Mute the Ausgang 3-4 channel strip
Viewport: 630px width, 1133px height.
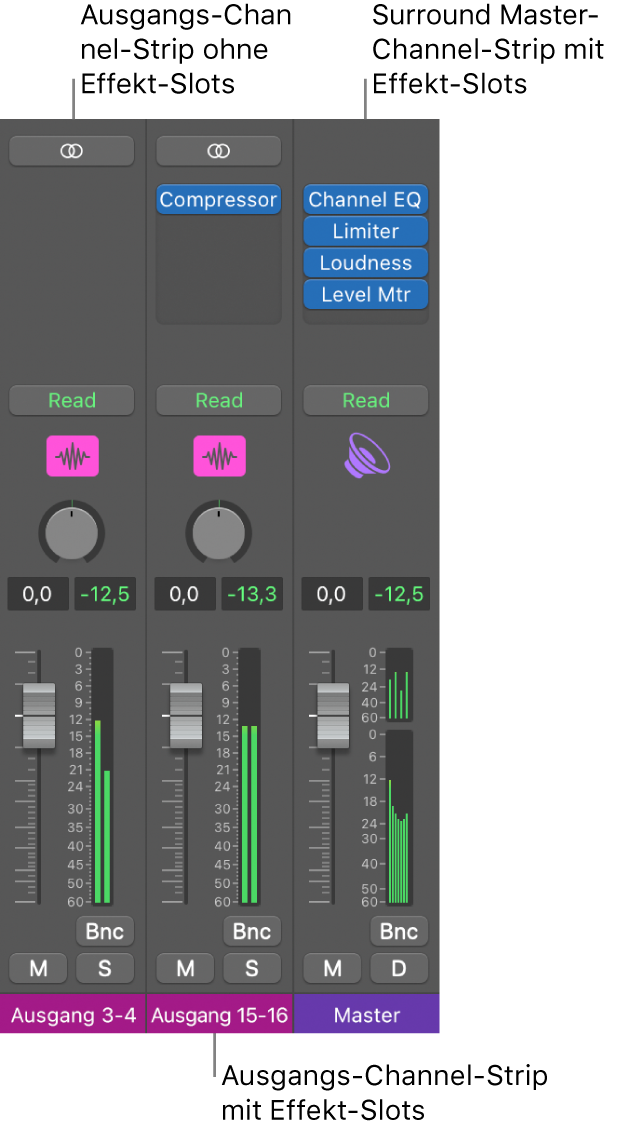pos(38,968)
